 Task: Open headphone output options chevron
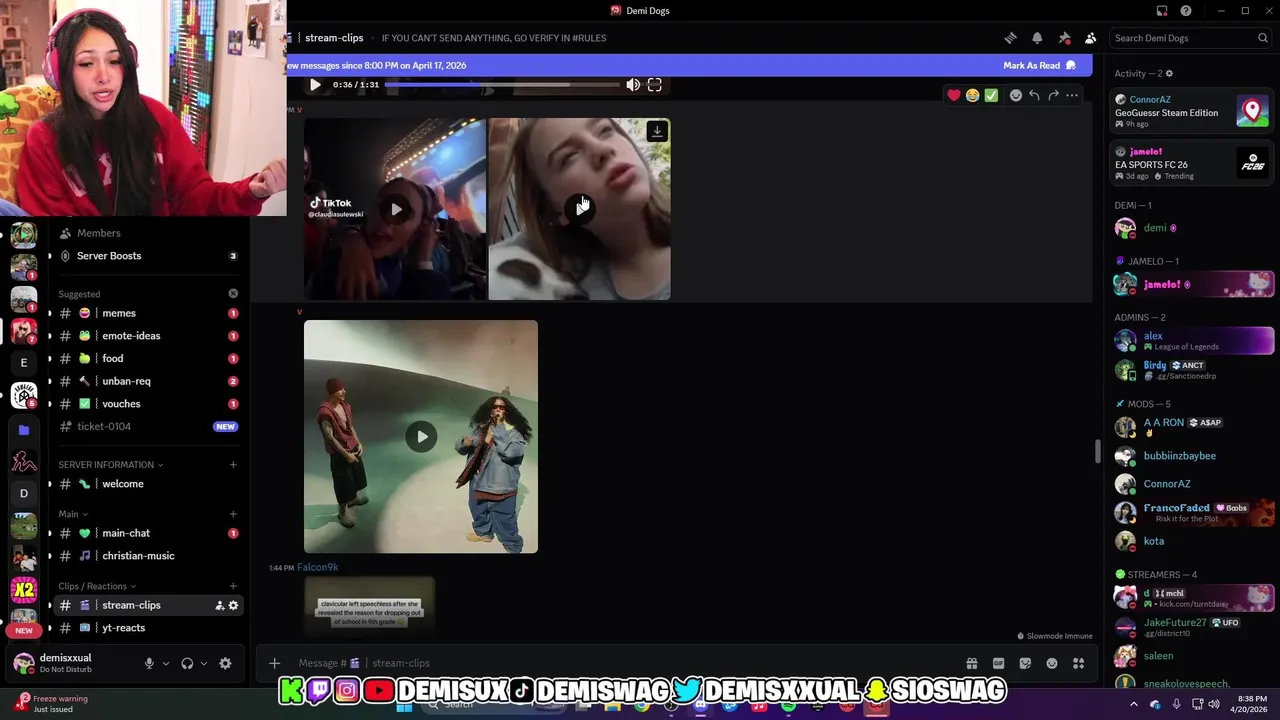204,663
